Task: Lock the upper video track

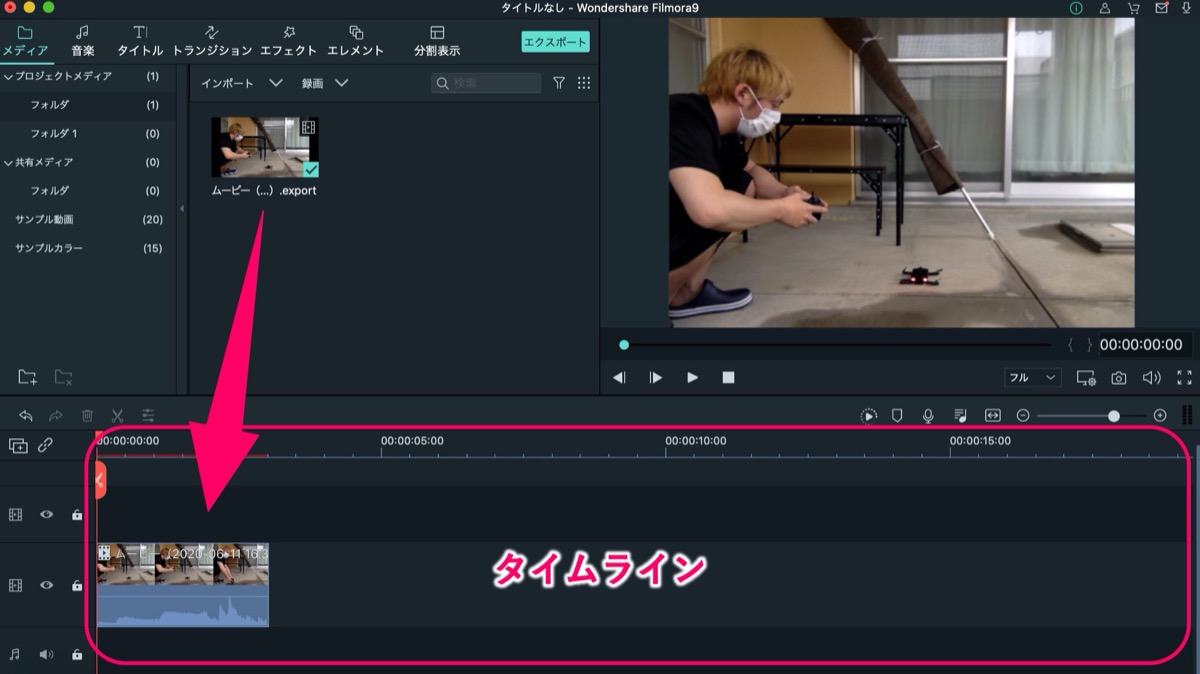Action: point(77,515)
